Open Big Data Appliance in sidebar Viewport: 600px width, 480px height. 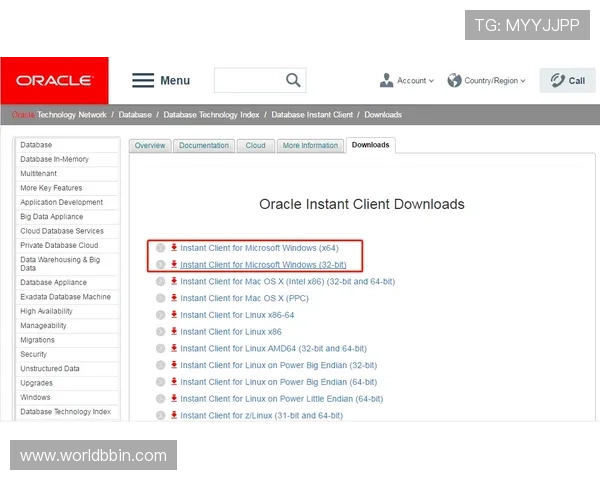(52, 217)
